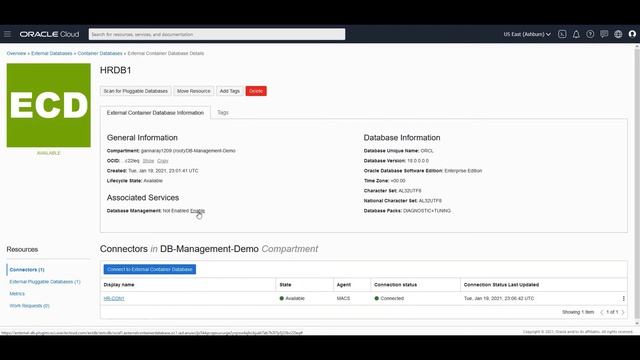Click the HRDB1 database title
640x360 pixels.
point(116,70)
